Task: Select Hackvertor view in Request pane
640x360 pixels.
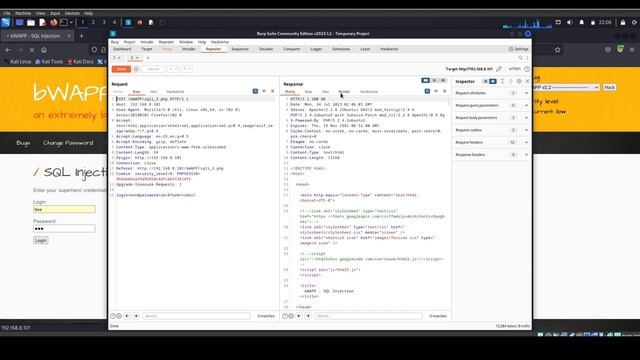Action: 175,92
